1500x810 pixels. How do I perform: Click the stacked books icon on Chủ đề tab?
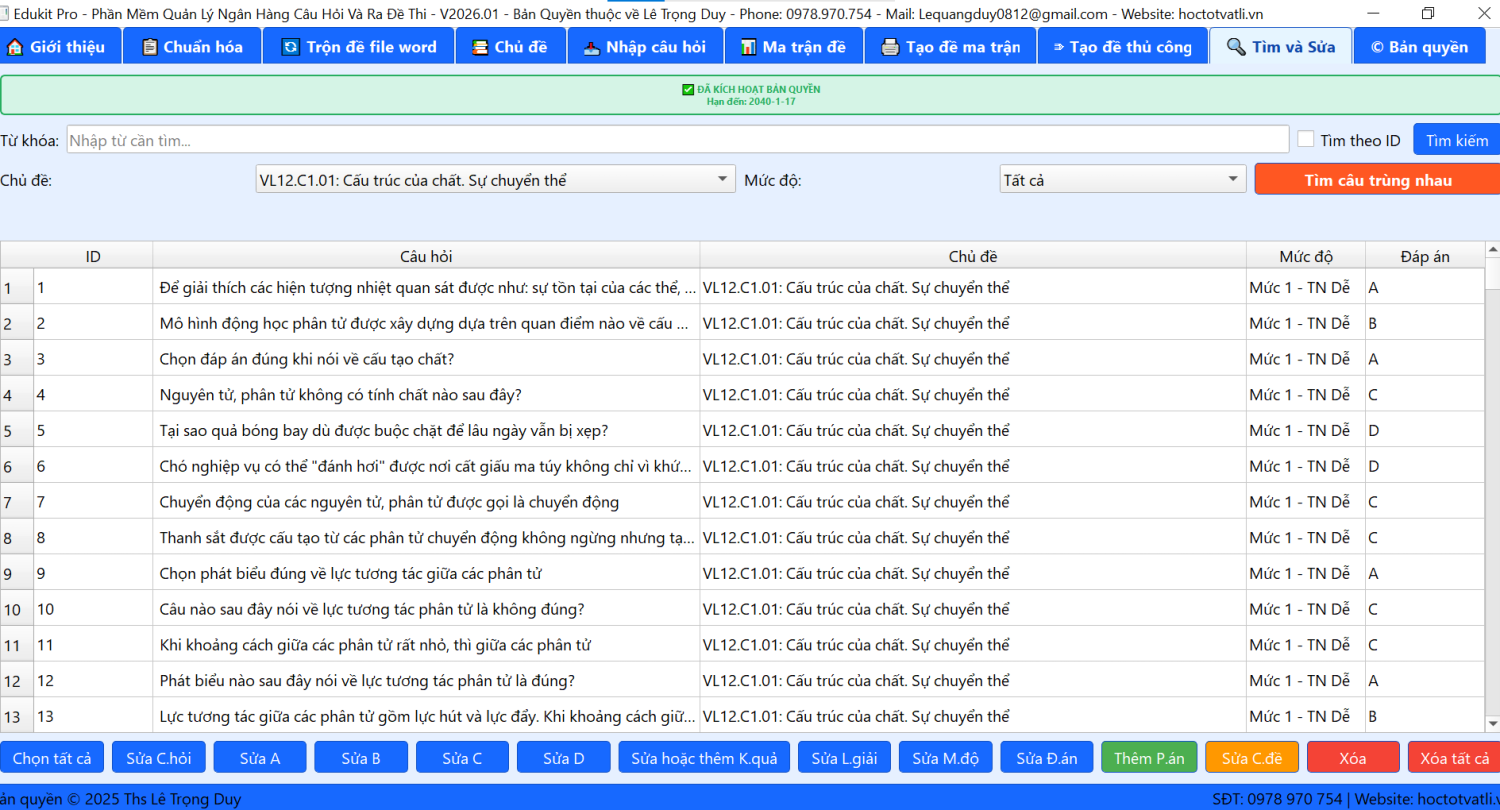pyautogui.click(x=480, y=47)
